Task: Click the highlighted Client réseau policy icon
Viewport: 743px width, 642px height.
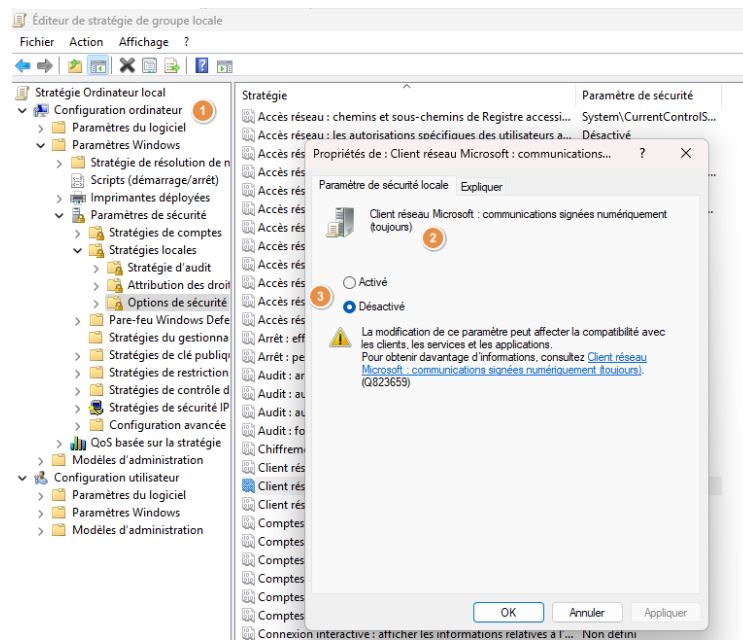Action: (x=248, y=486)
